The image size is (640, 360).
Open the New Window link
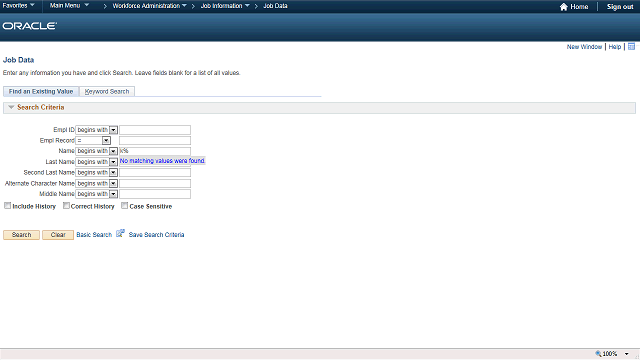[x=584, y=47]
